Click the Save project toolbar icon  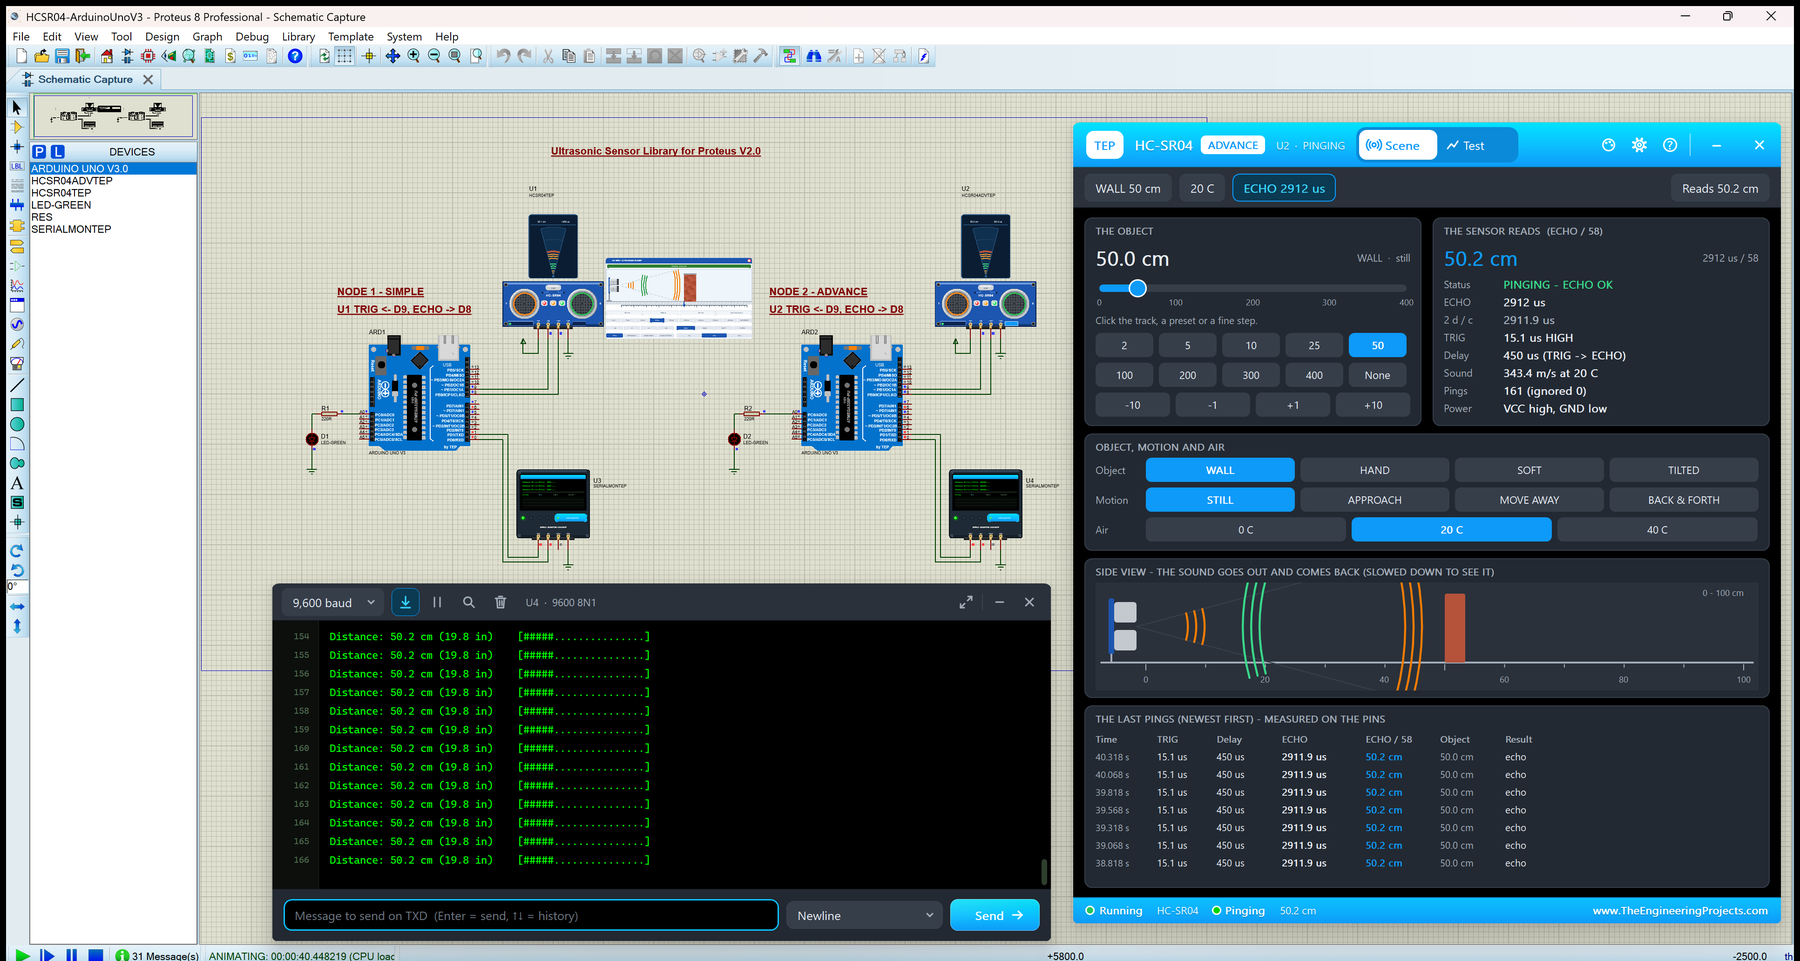(62, 57)
